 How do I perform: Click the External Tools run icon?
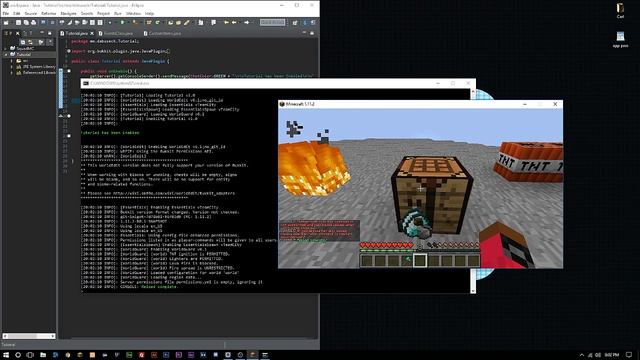[135, 23]
